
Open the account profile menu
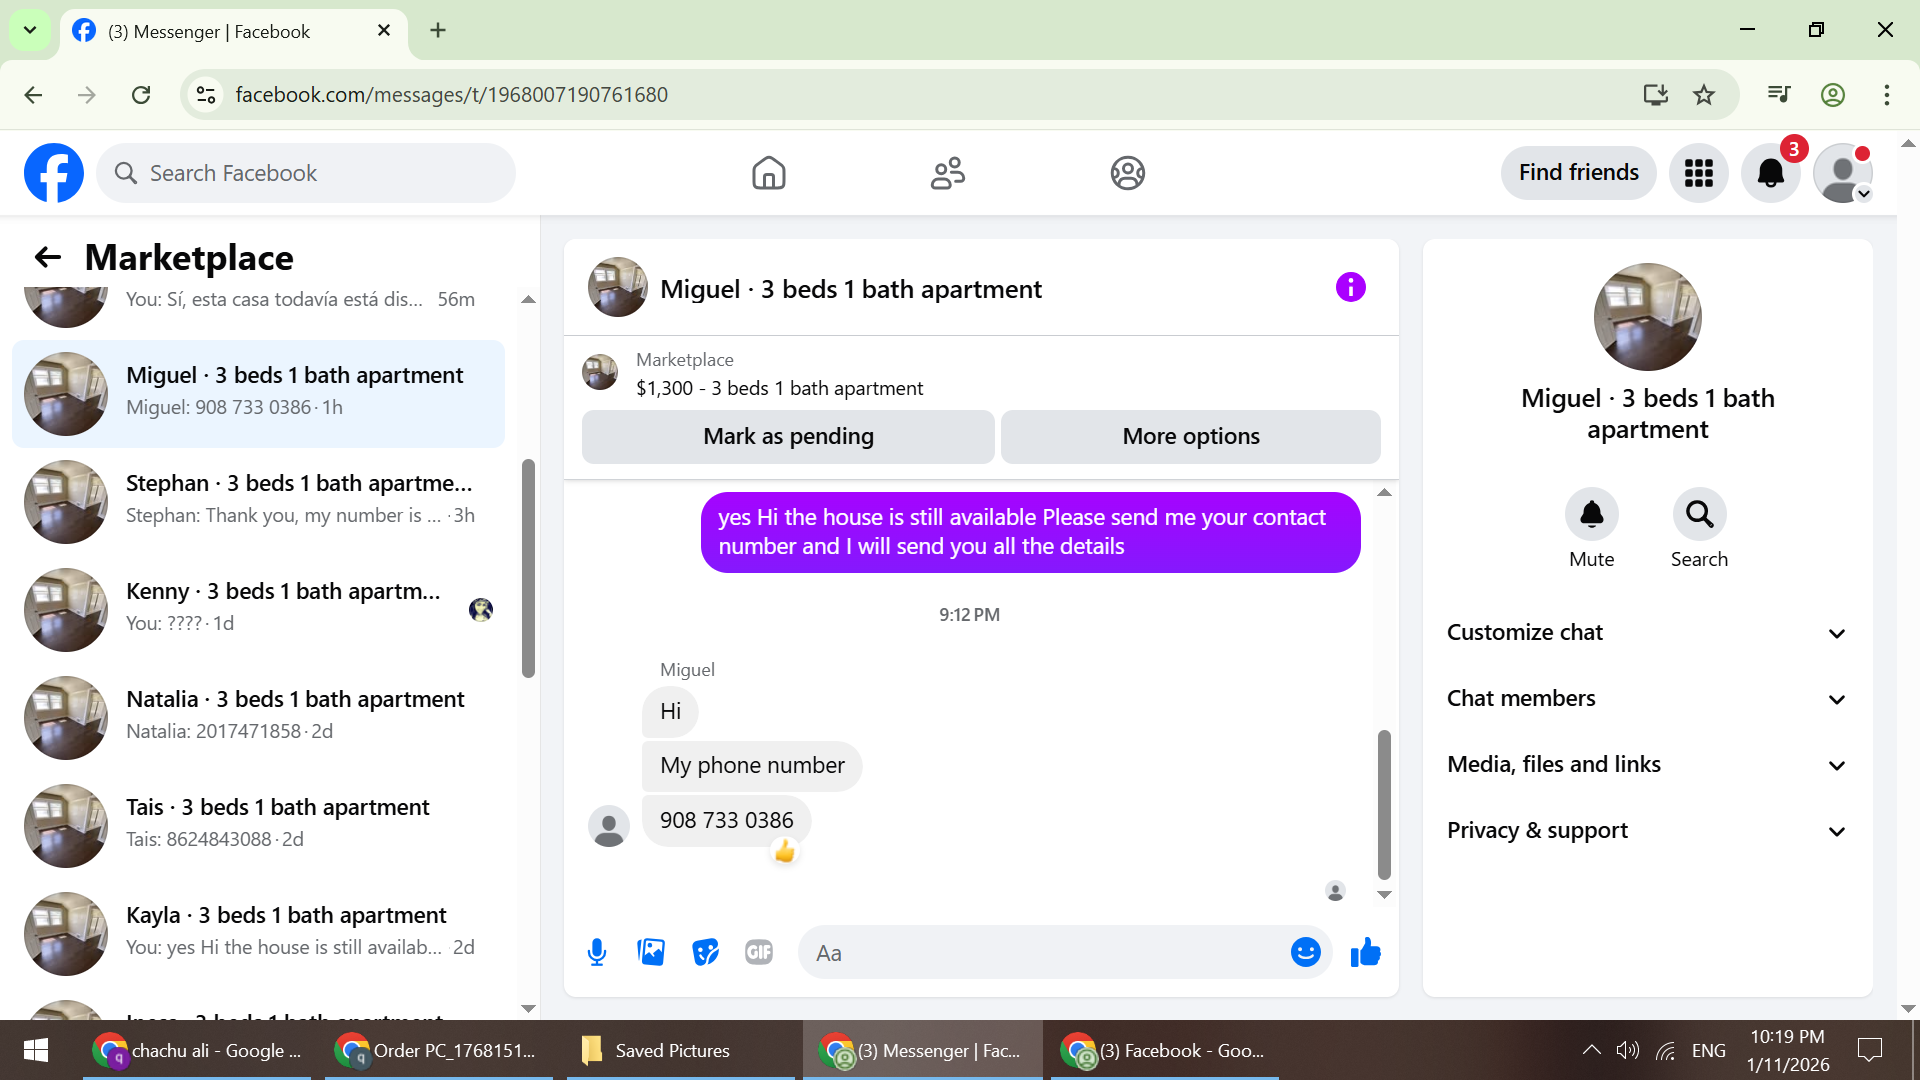tap(1842, 173)
